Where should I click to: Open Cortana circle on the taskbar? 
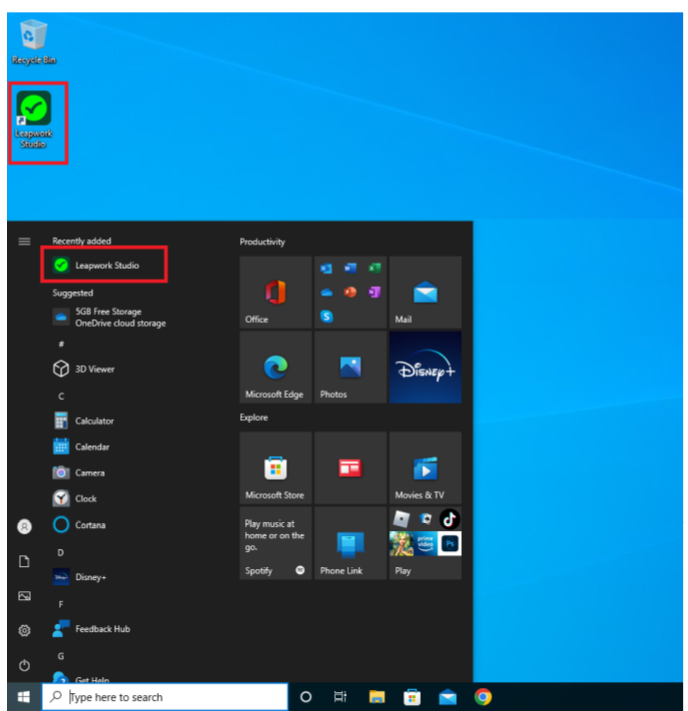tap(306, 697)
